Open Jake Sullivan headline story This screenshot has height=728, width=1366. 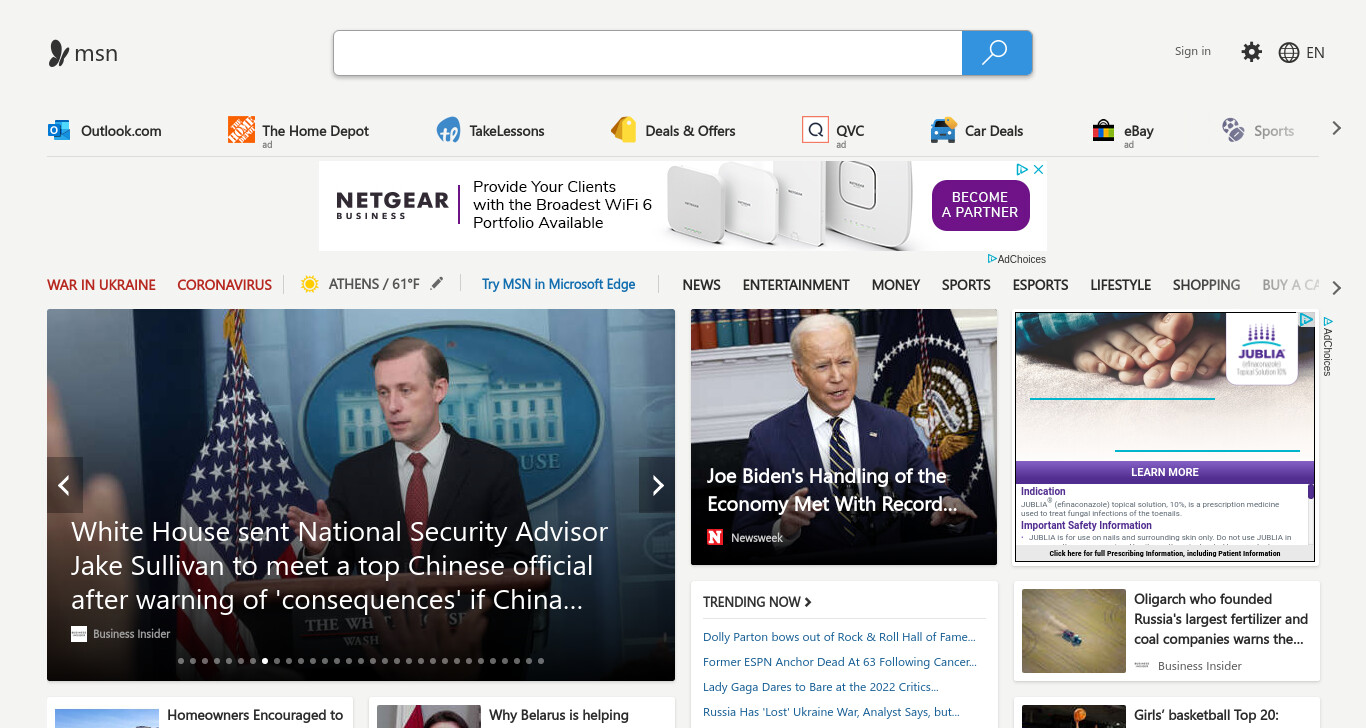pos(339,566)
